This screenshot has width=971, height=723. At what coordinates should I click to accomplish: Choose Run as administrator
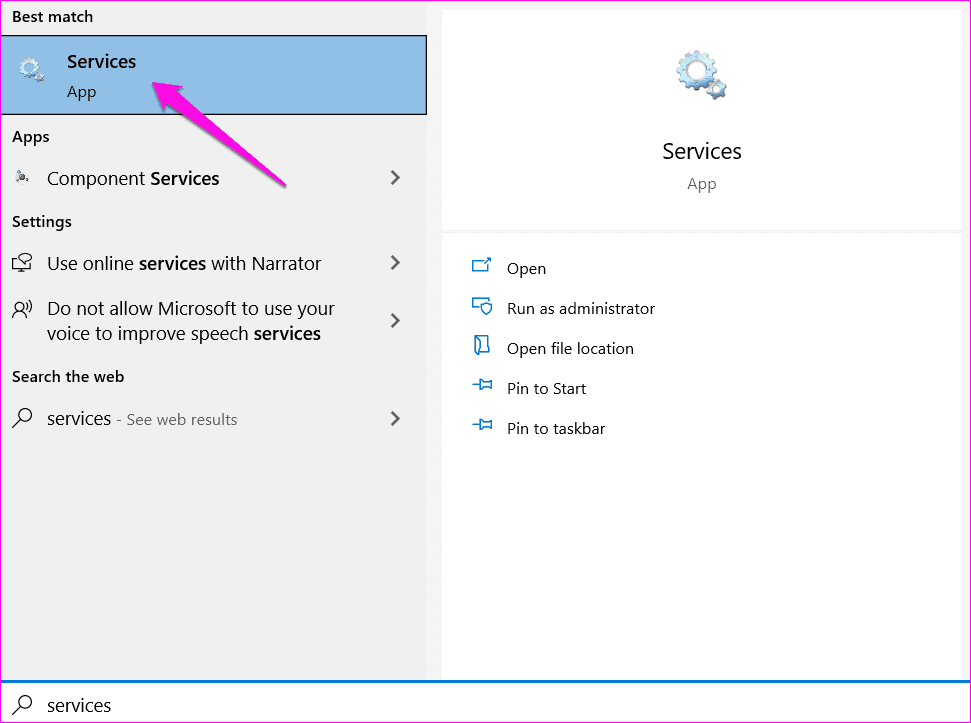coord(581,308)
